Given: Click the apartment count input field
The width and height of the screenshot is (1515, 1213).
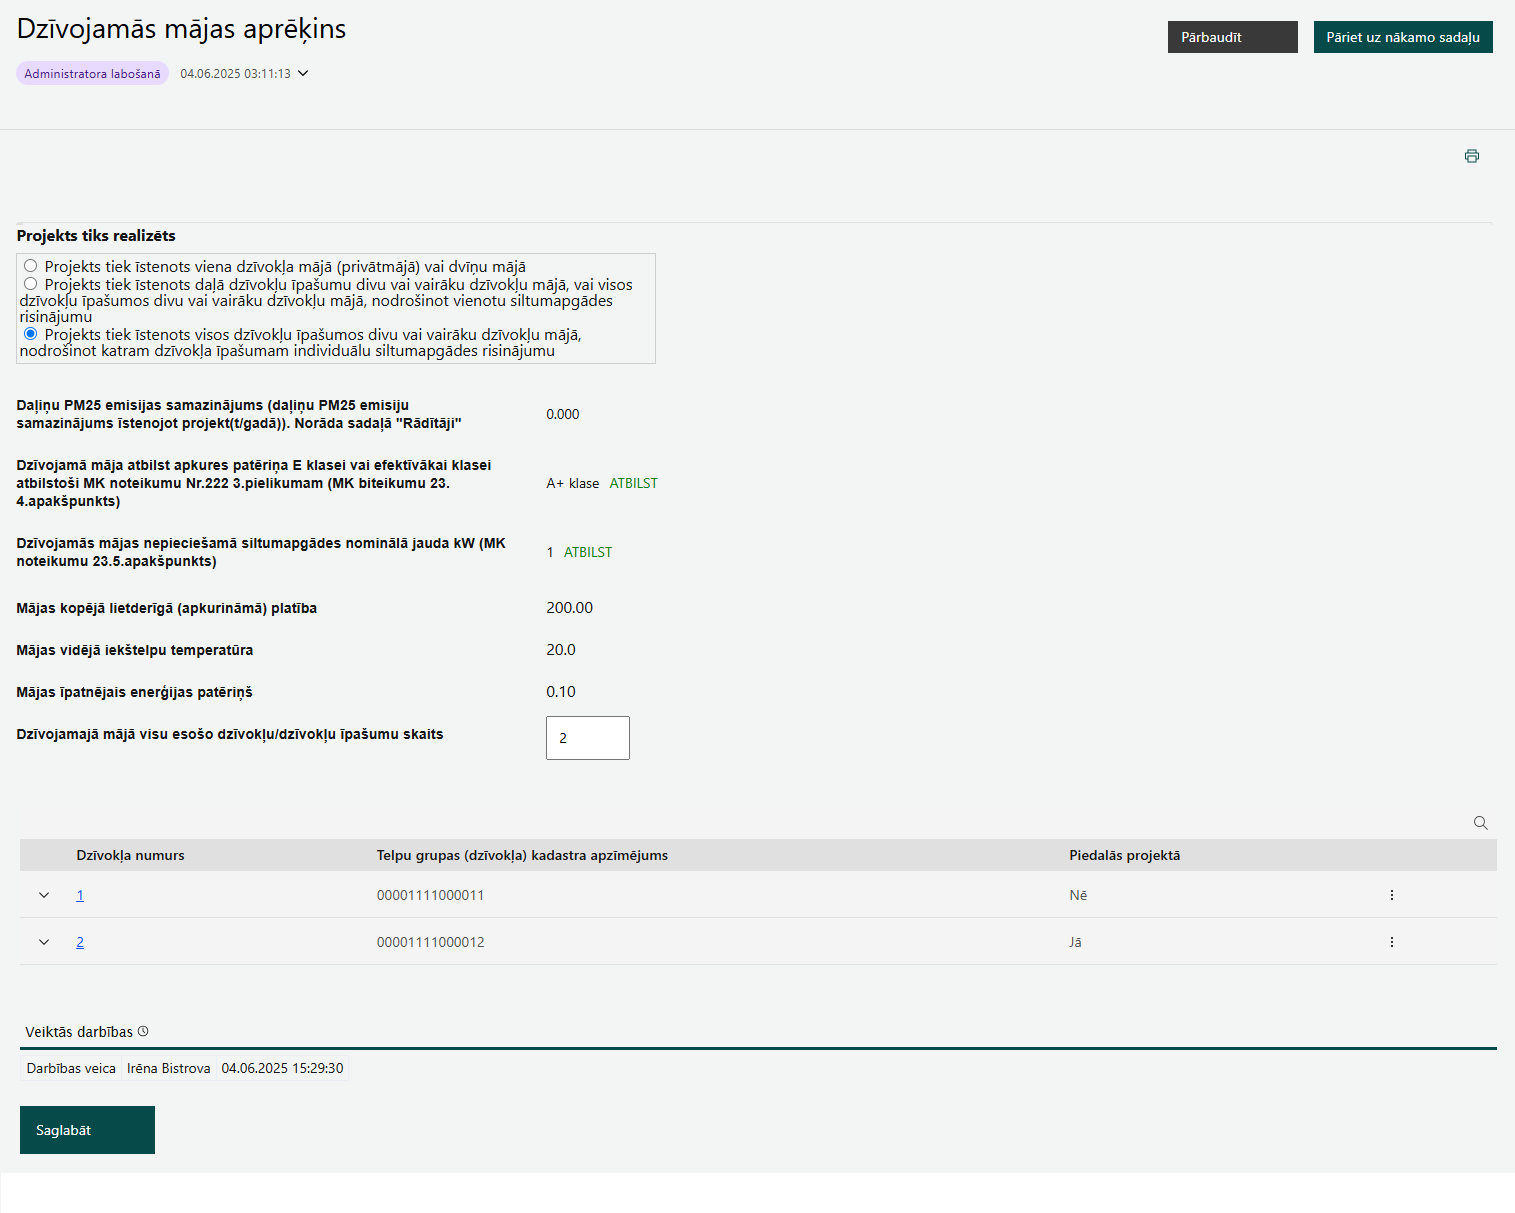Looking at the screenshot, I should pyautogui.click(x=587, y=738).
